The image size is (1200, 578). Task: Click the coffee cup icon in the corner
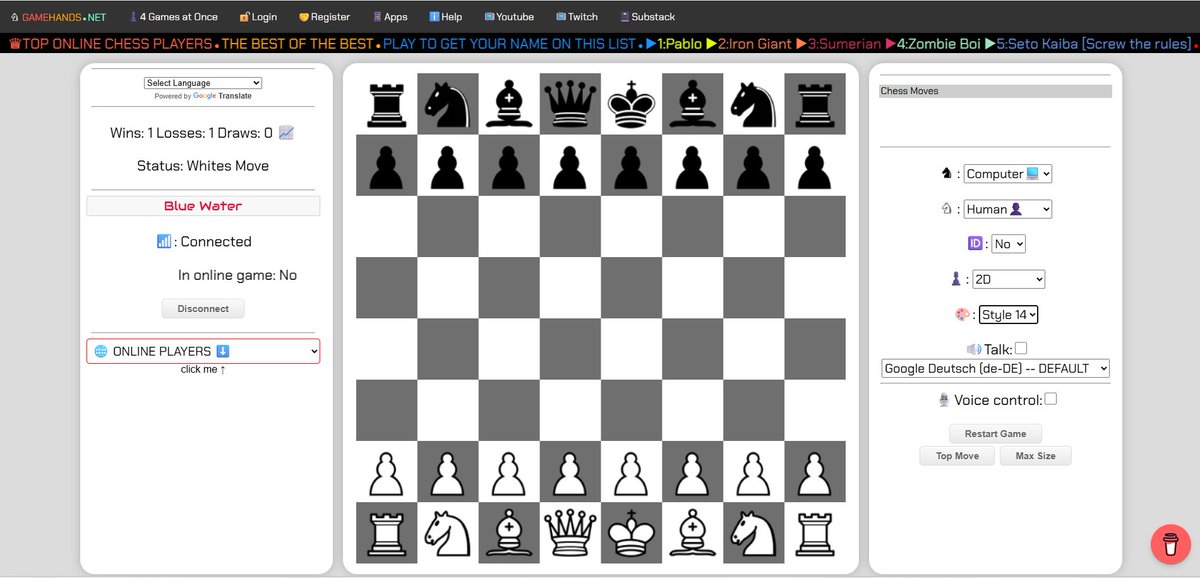pos(1168,544)
